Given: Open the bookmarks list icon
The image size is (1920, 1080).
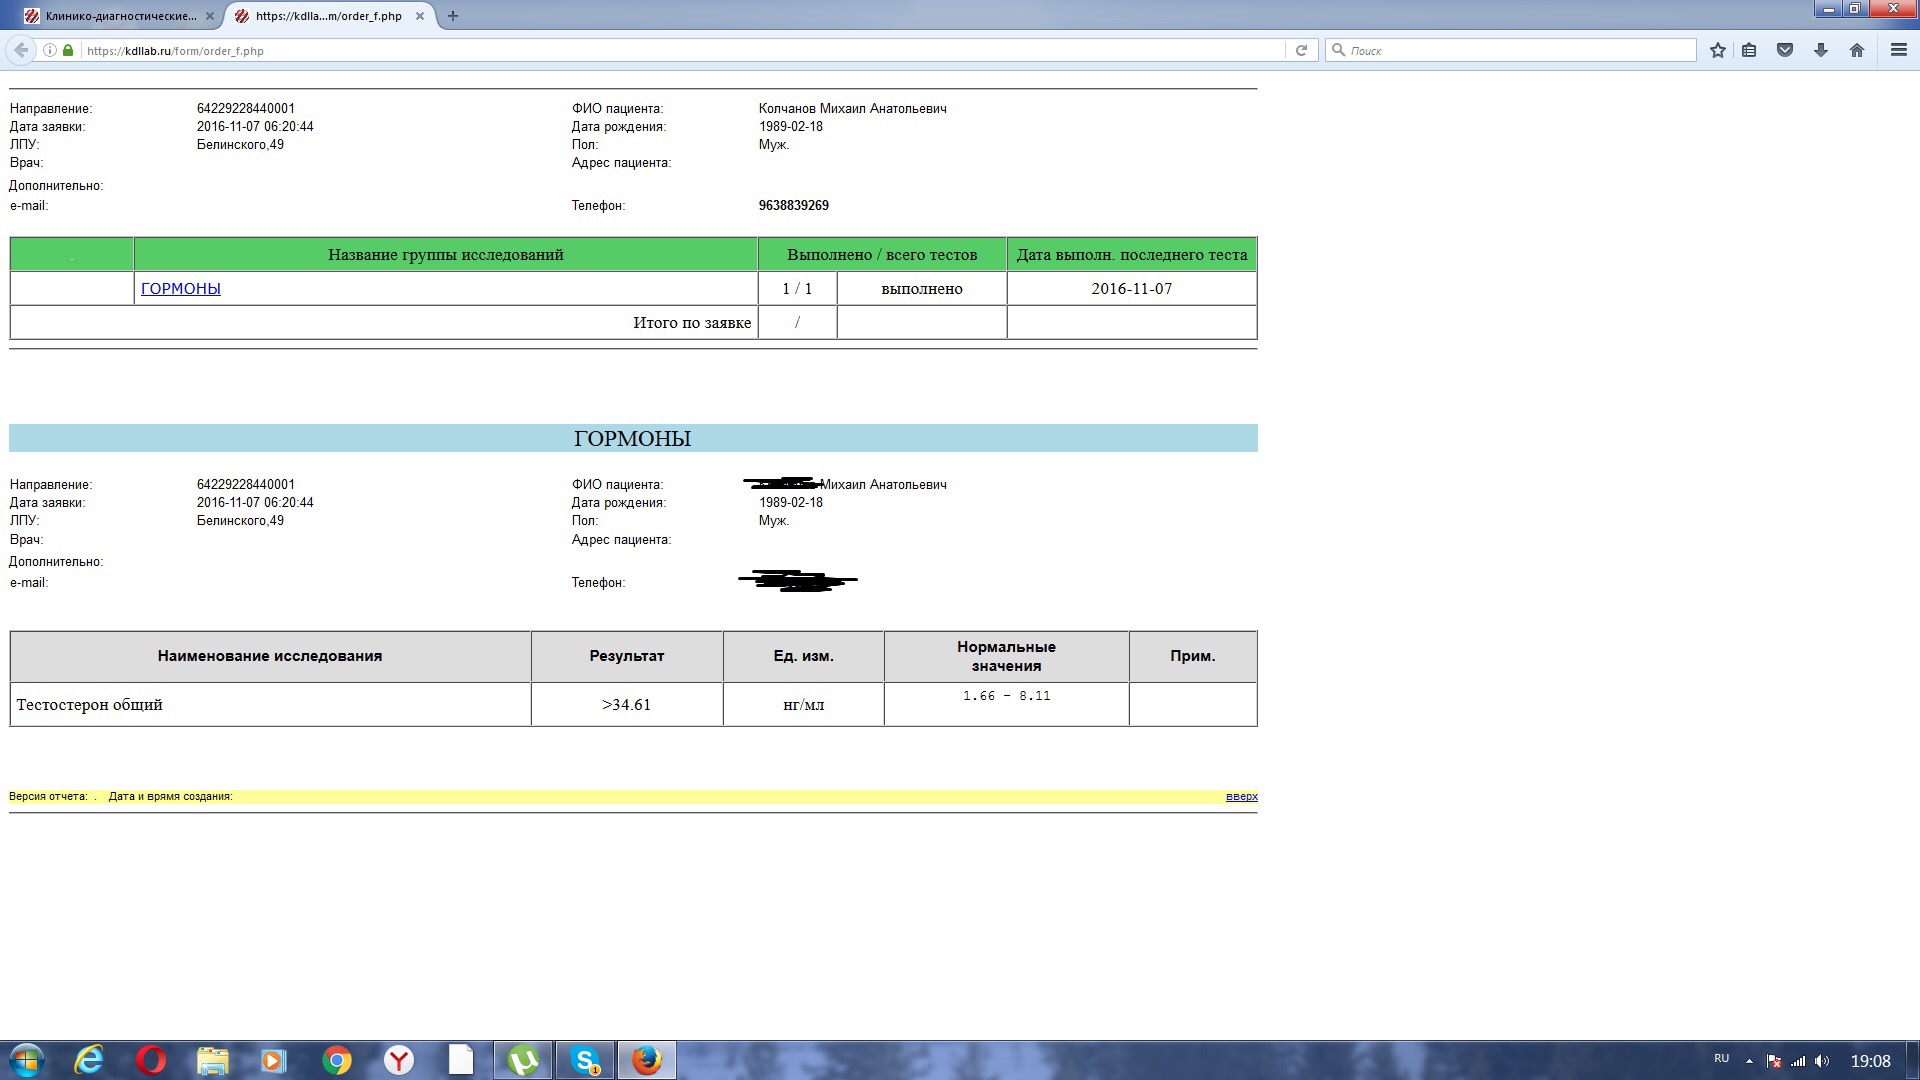Looking at the screenshot, I should (x=1749, y=50).
